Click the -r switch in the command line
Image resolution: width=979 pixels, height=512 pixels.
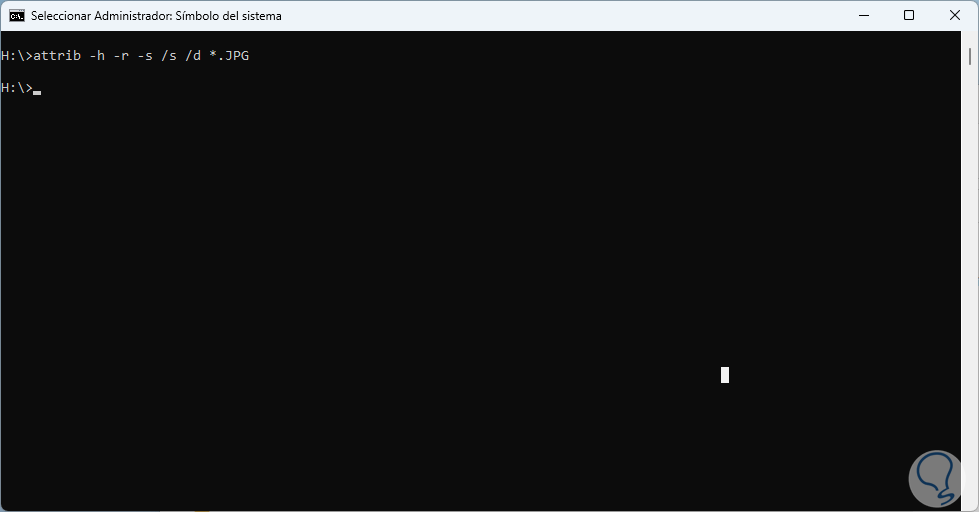[121, 56]
